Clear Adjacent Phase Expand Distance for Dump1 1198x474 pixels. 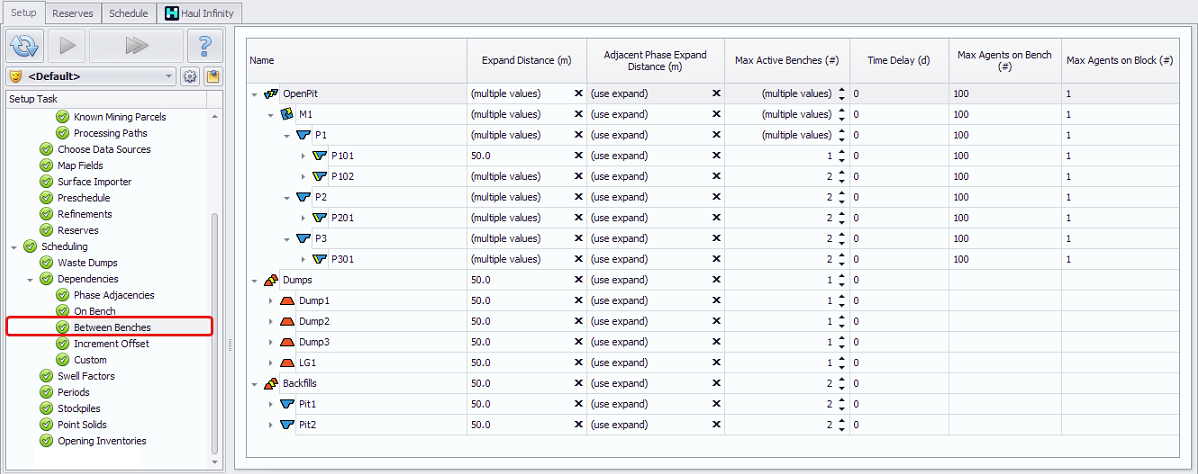click(x=716, y=301)
